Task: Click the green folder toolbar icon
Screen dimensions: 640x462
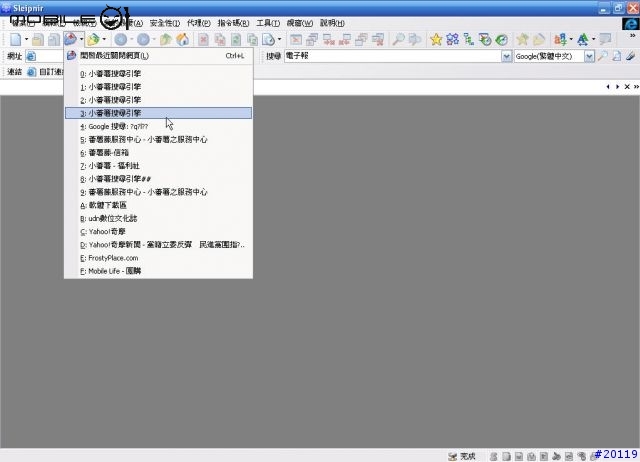Action: click(x=93, y=40)
